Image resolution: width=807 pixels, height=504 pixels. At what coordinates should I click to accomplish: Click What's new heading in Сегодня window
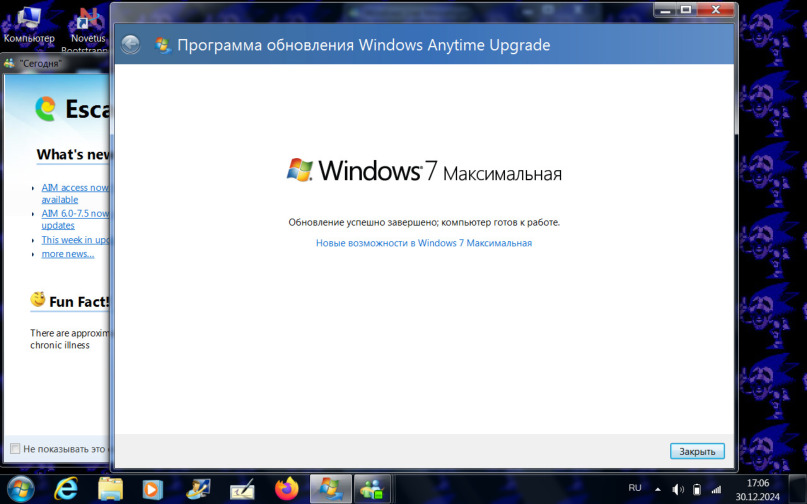pos(73,154)
